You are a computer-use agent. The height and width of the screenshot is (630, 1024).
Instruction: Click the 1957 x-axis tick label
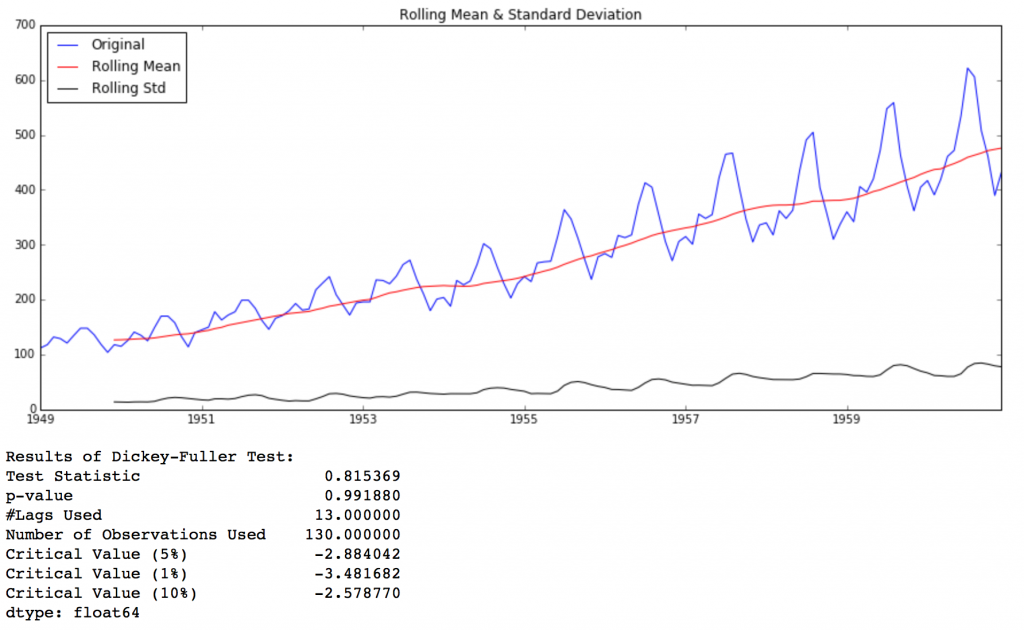coord(686,420)
